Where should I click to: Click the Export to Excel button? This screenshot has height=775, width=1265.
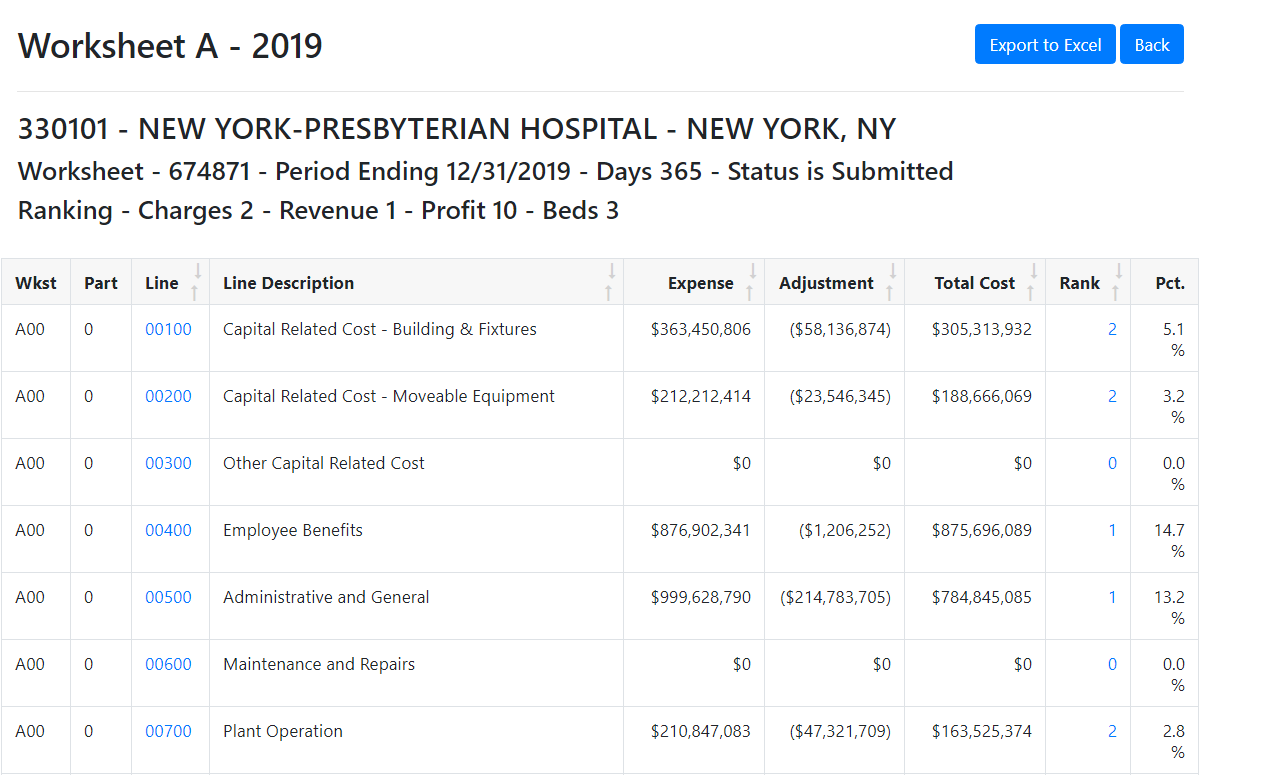(1045, 44)
